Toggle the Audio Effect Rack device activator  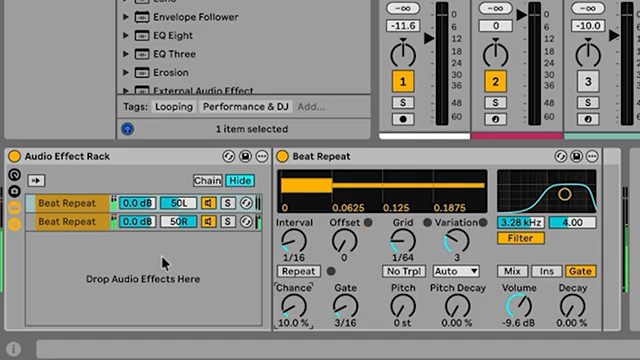point(14,156)
